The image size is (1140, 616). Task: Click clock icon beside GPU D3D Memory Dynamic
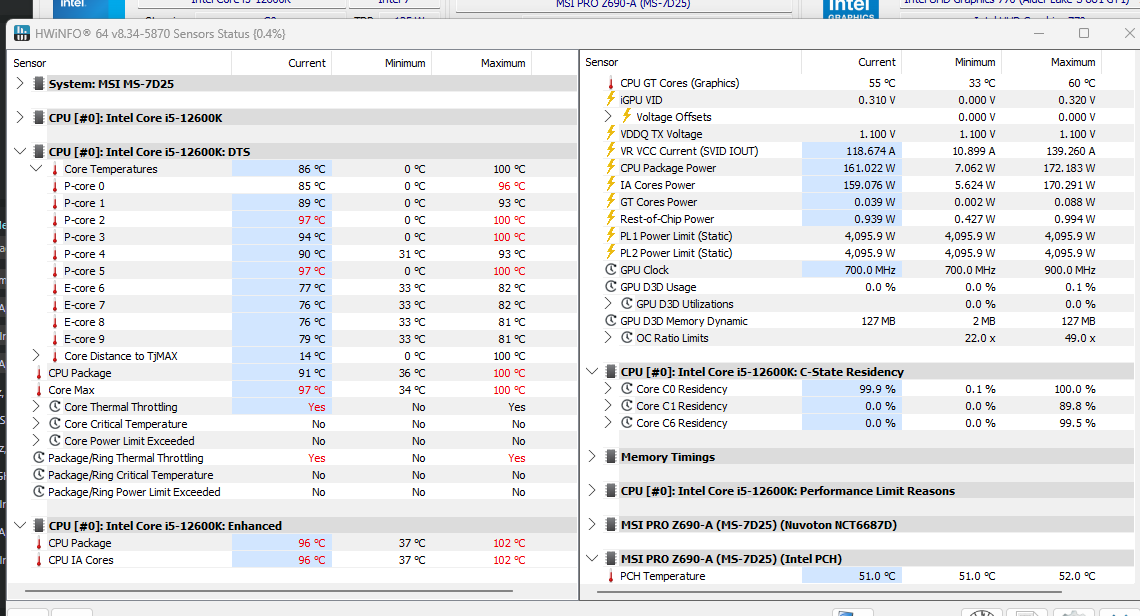tap(611, 321)
